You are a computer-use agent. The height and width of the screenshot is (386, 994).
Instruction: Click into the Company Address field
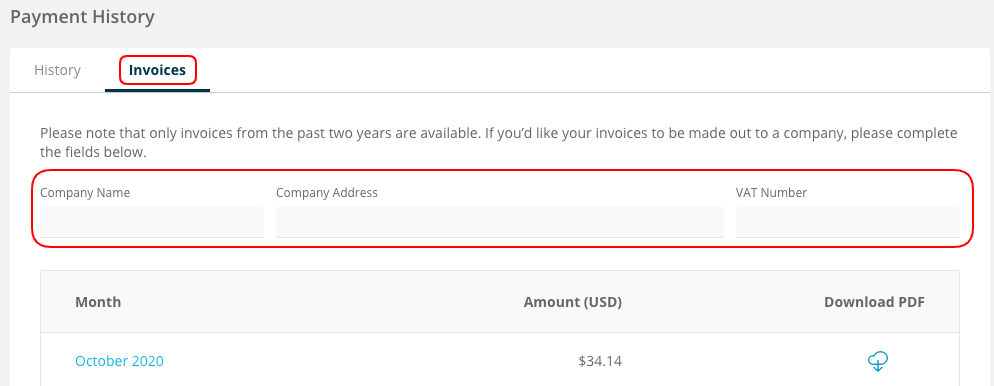(500, 222)
